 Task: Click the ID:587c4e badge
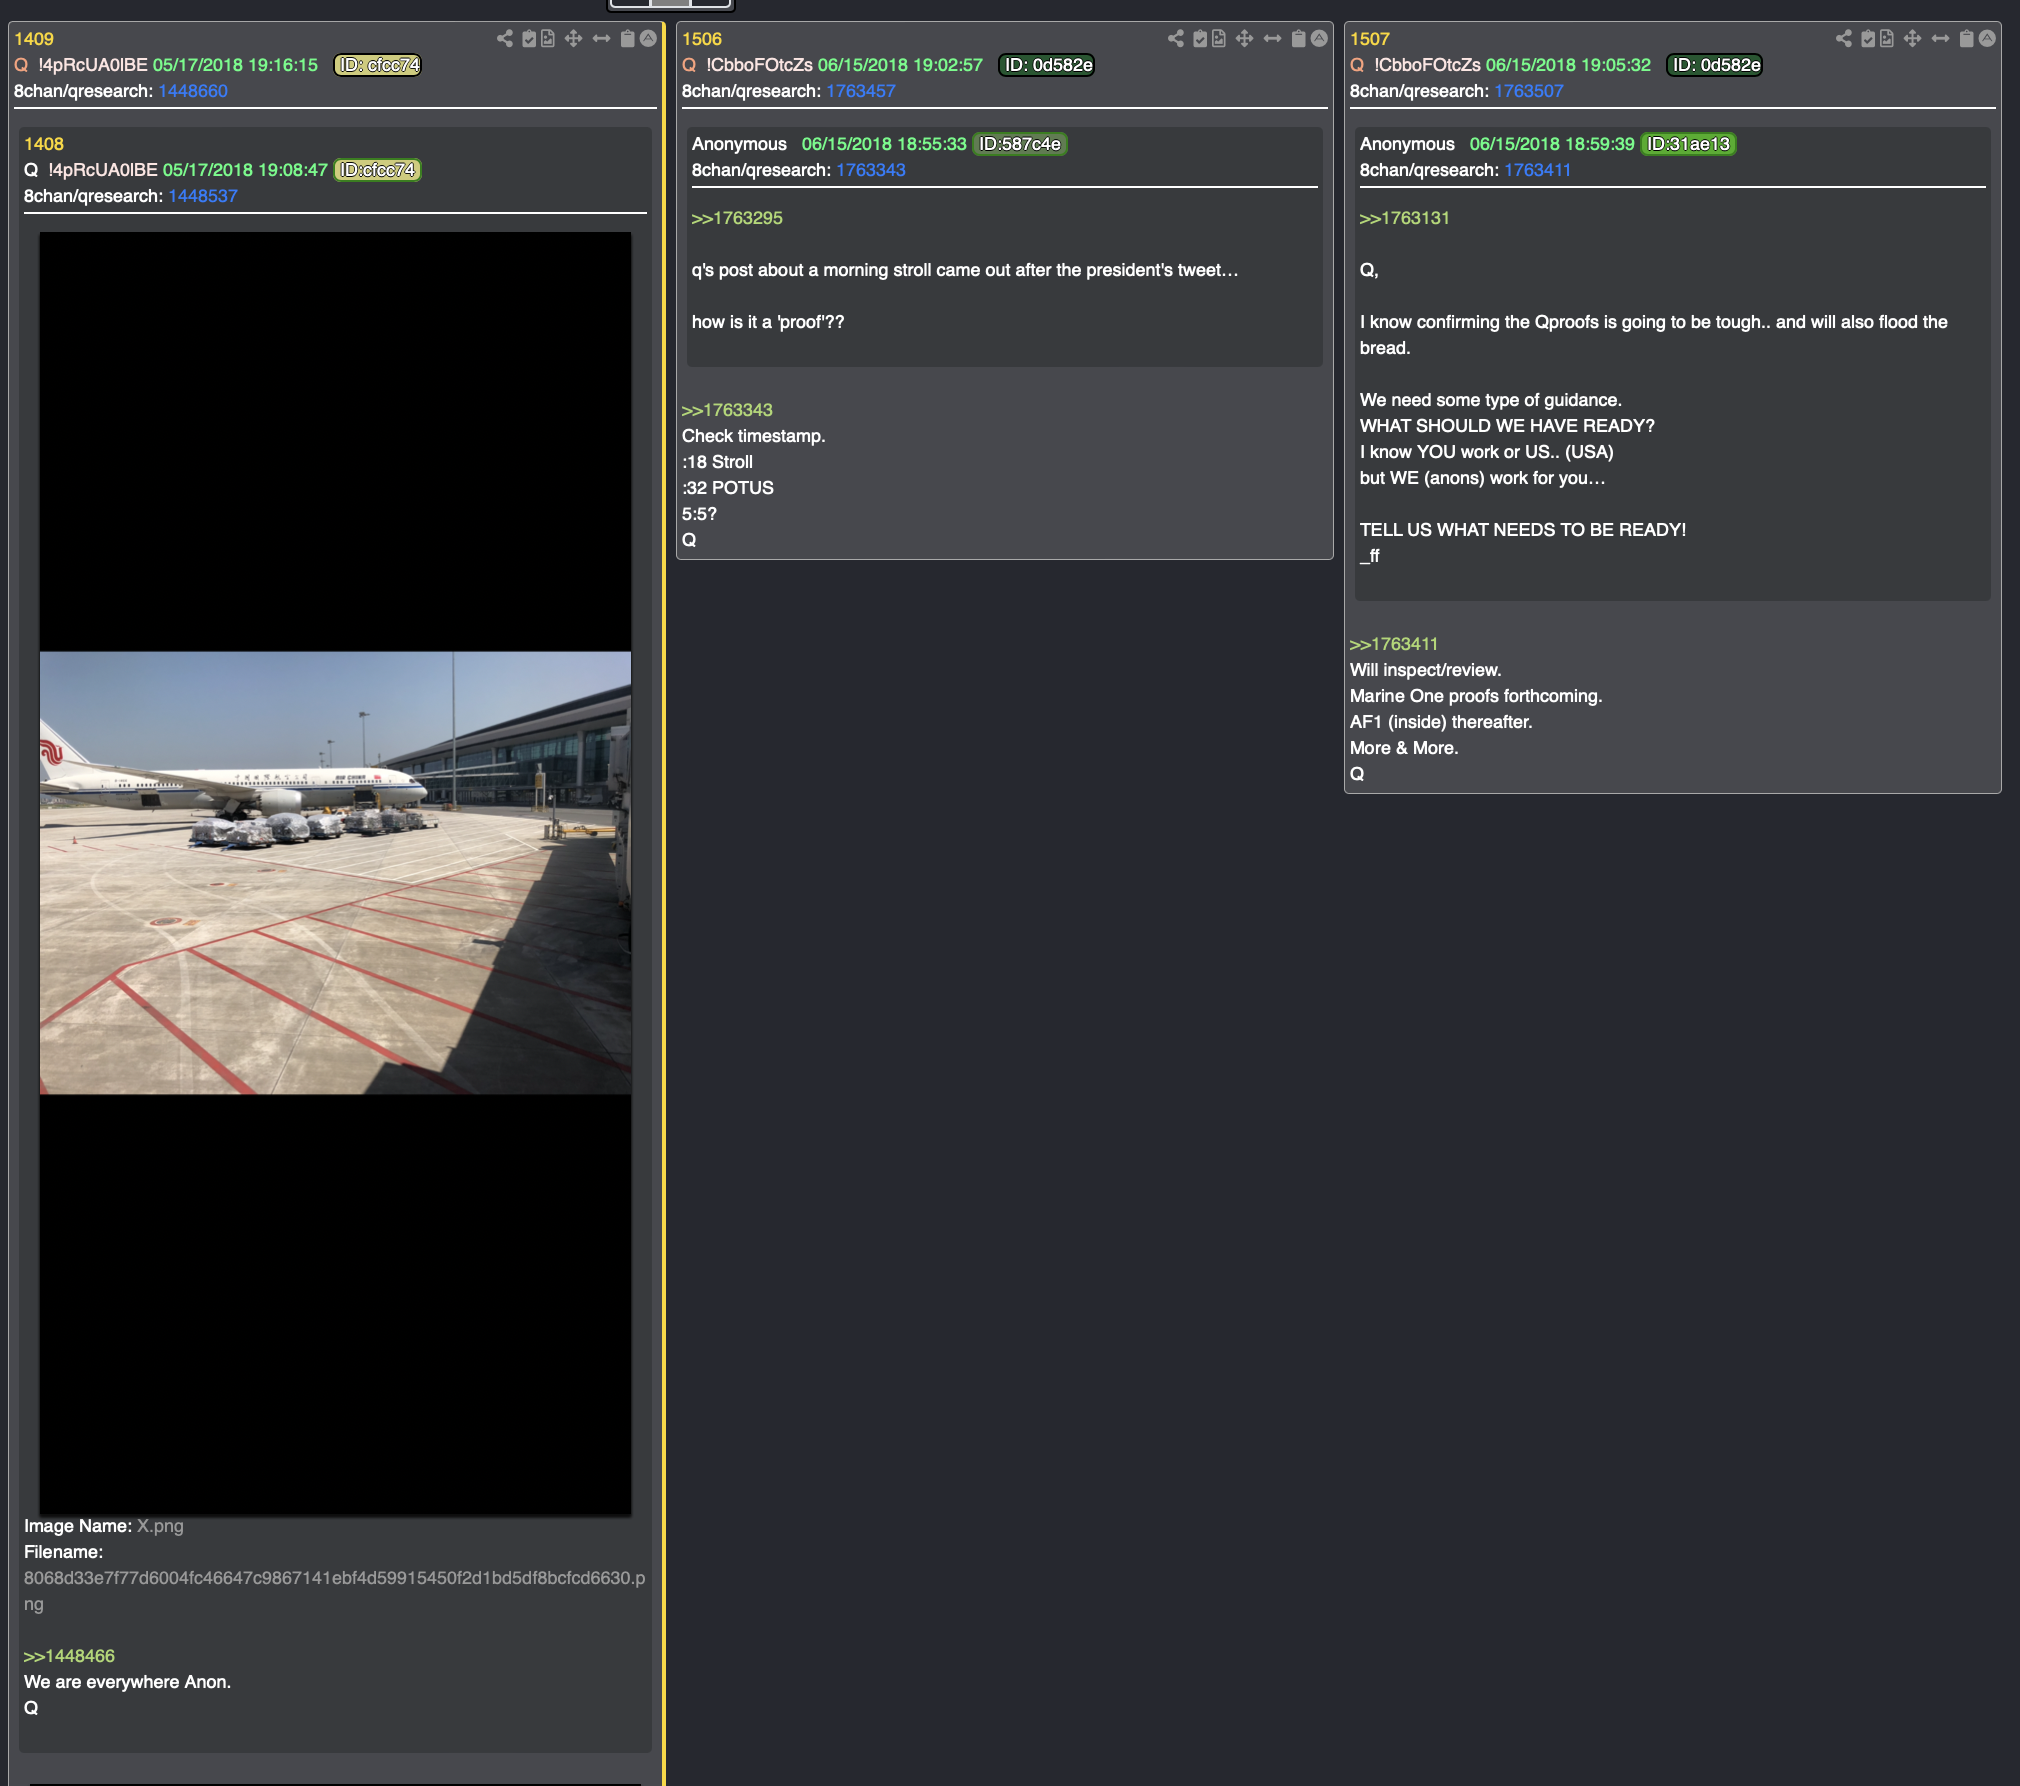(x=1020, y=144)
